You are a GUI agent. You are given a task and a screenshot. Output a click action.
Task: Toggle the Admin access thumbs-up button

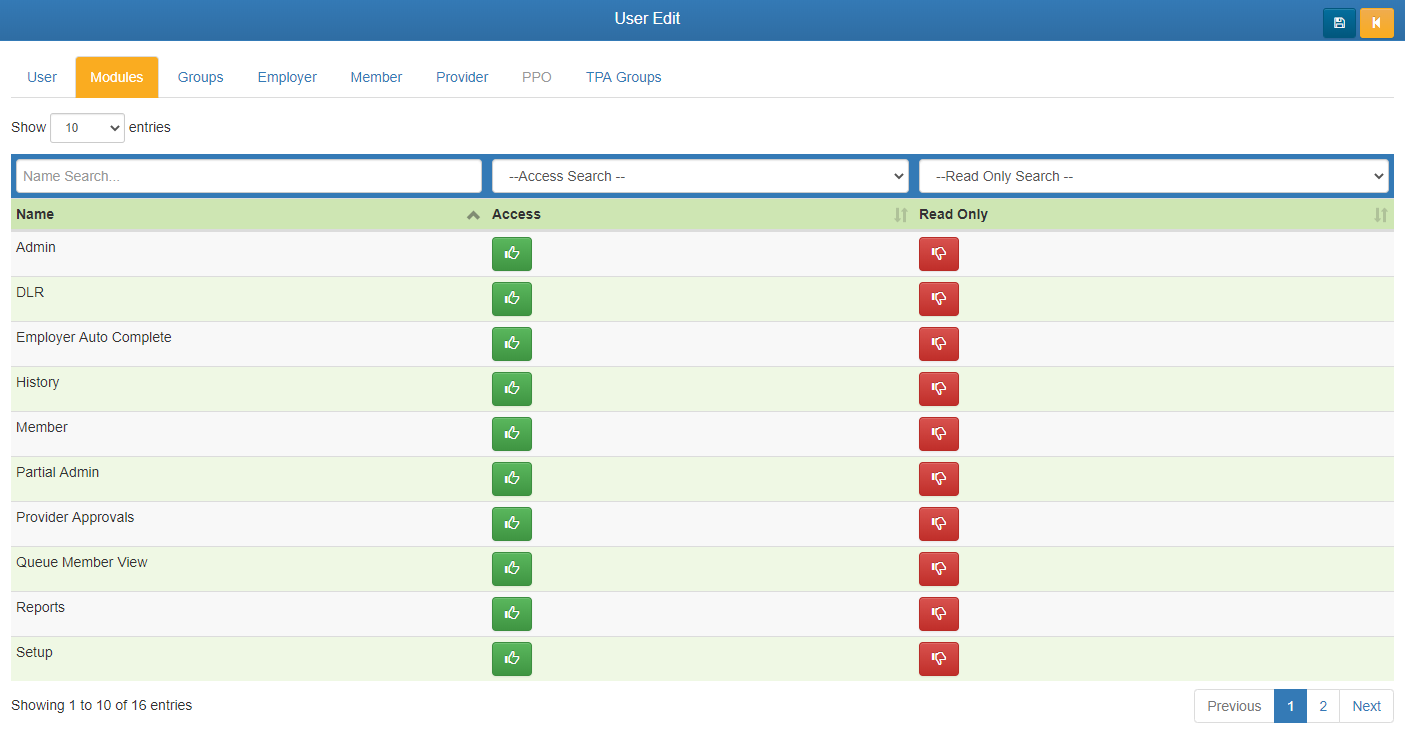tap(511, 254)
